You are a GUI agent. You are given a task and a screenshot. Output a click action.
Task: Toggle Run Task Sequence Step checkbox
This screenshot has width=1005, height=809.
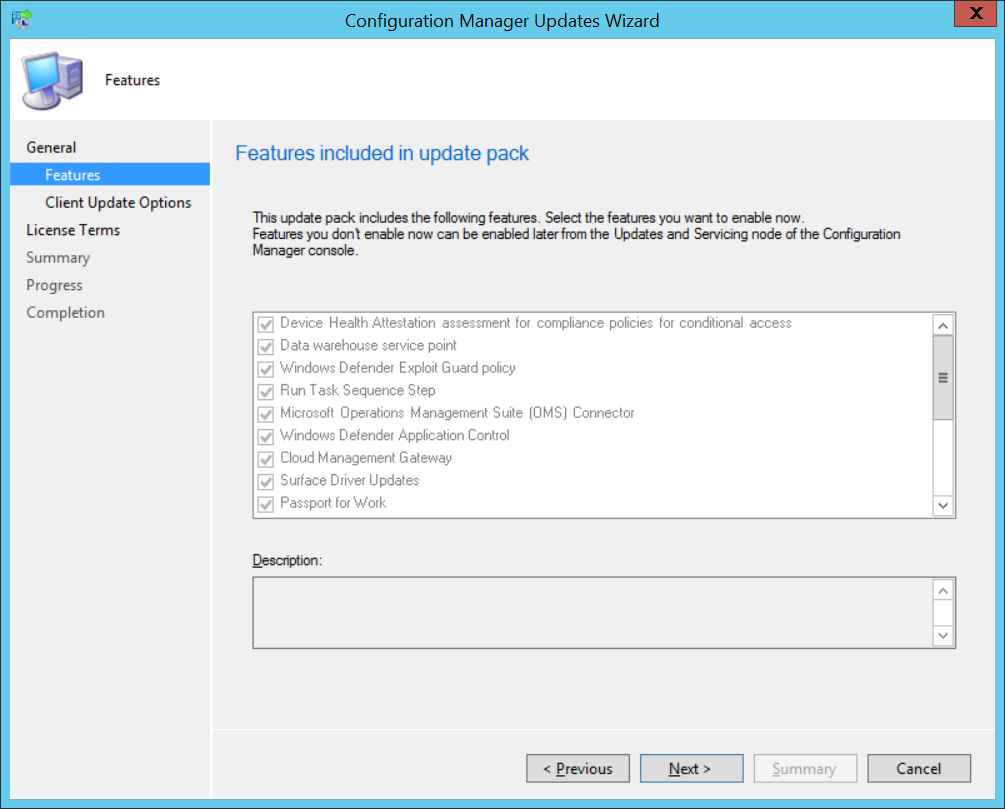pos(265,391)
